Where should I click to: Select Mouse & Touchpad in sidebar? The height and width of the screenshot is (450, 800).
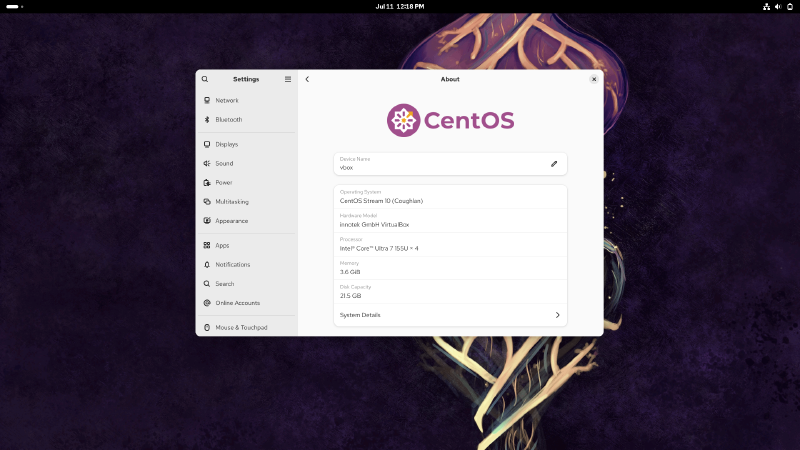tap(241, 327)
